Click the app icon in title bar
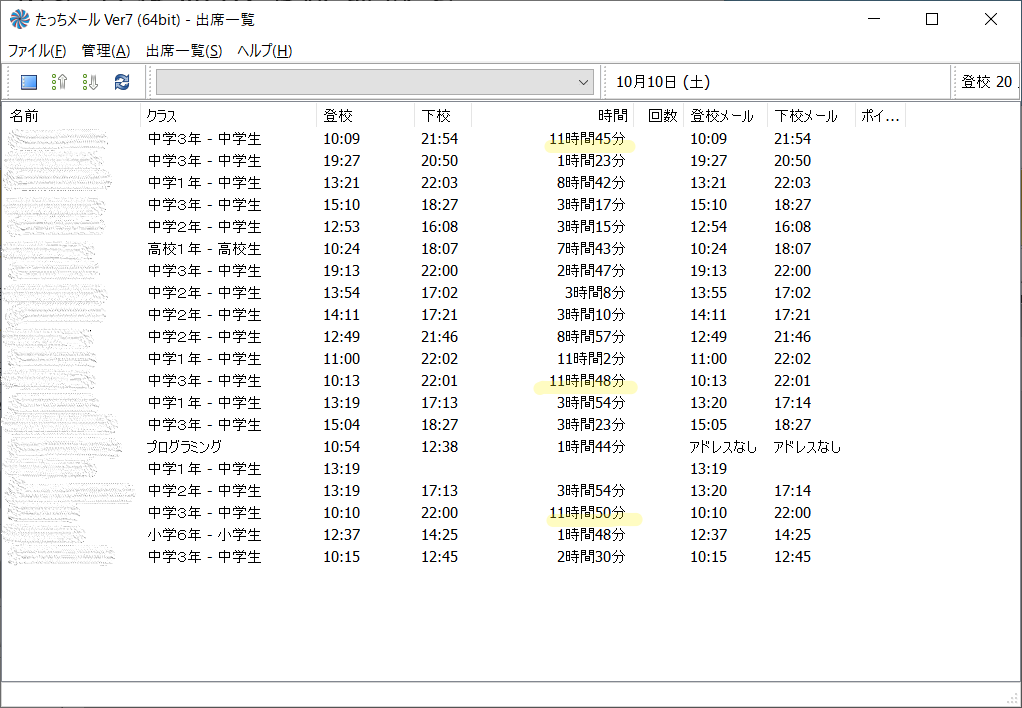 (18, 19)
